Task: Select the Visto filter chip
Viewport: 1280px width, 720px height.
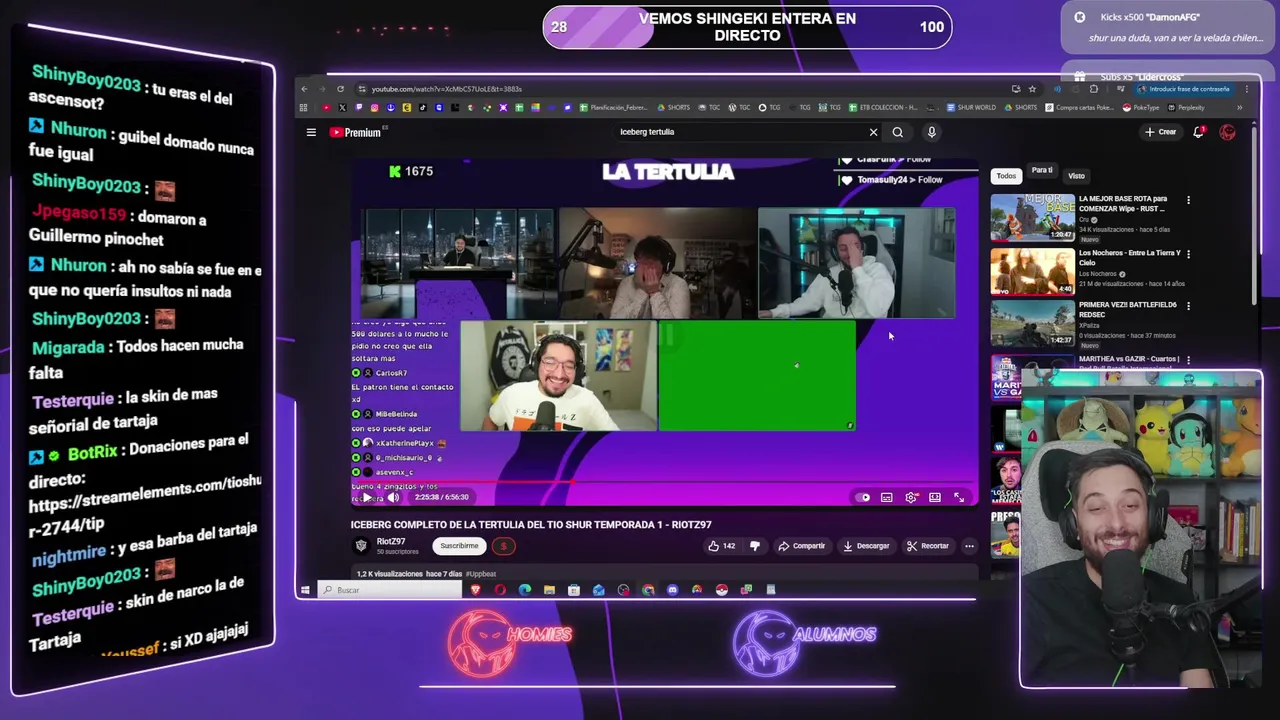Action: (1076, 176)
